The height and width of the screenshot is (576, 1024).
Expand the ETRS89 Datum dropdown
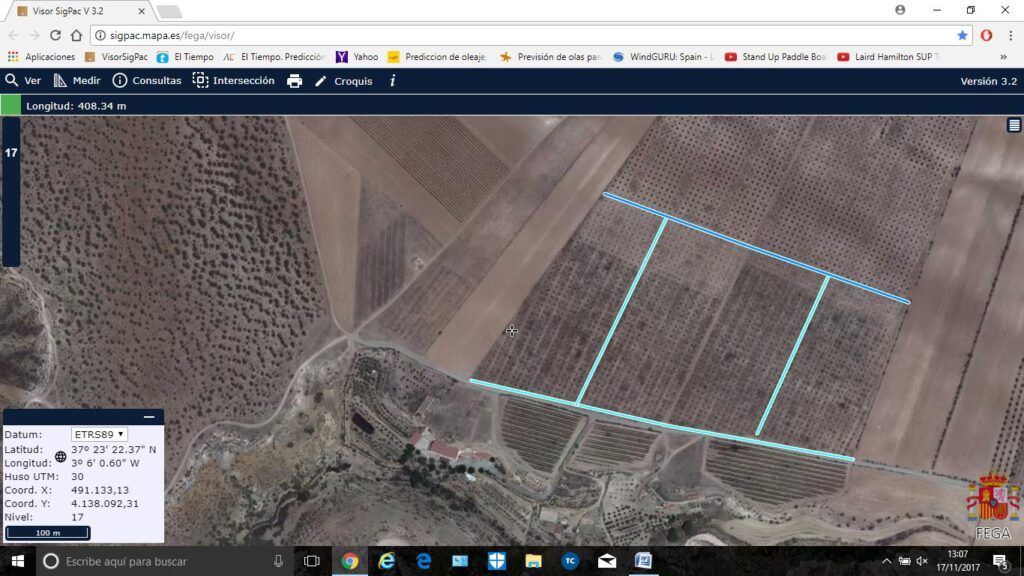[x=99, y=434]
